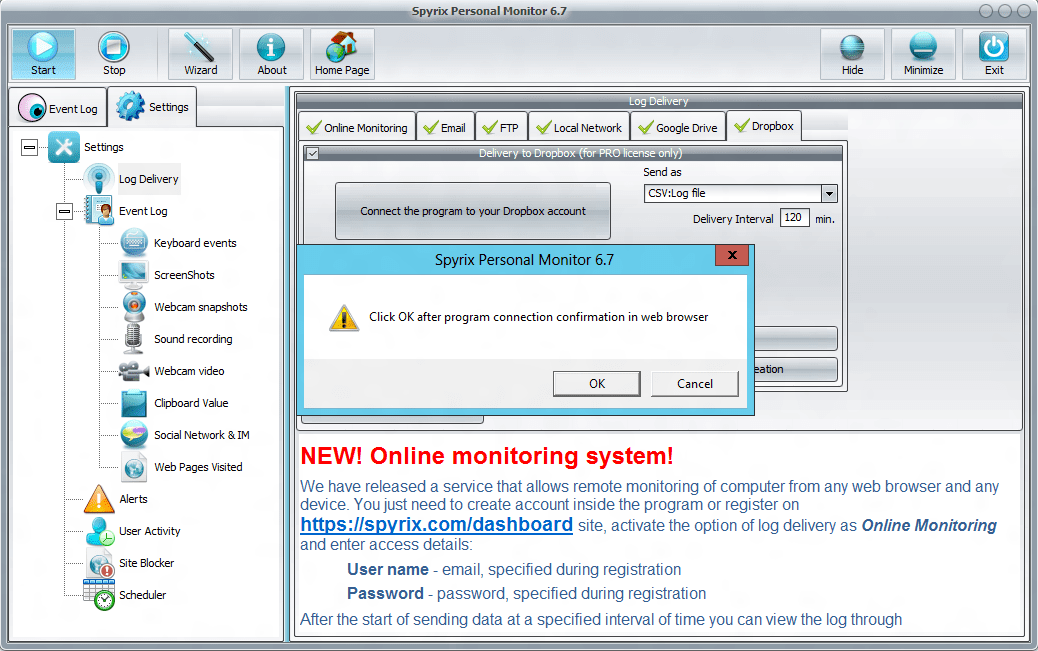This screenshot has height=651, width=1038.
Task: Select the Scheduler tree label
Action: tap(142, 595)
